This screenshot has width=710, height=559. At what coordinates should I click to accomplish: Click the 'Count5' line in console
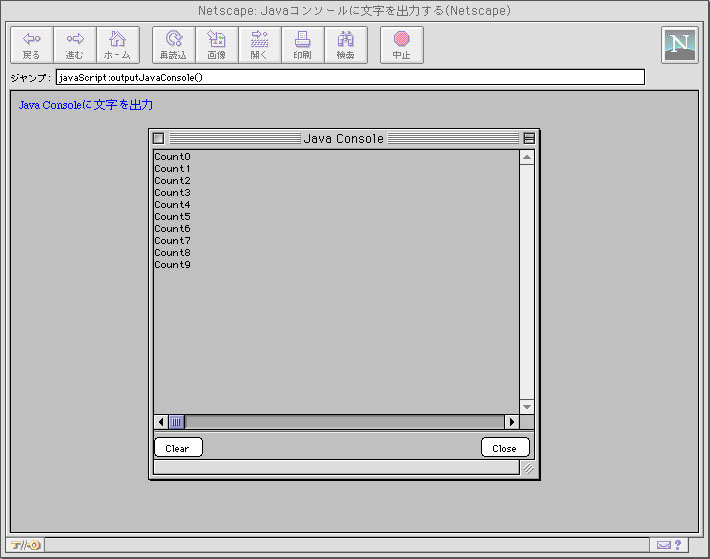coord(173,216)
